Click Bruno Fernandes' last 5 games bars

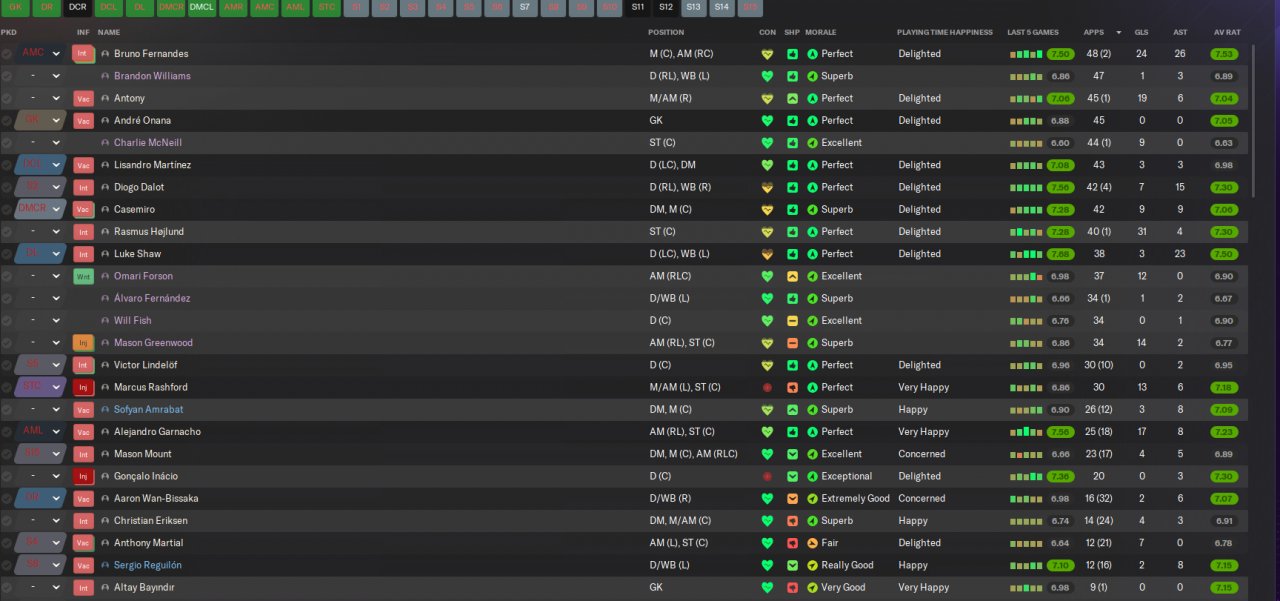coord(1026,54)
